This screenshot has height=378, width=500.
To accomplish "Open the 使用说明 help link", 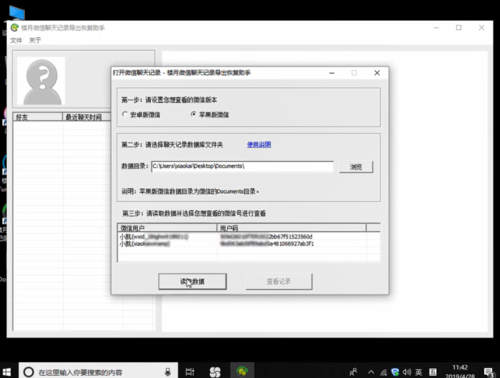I will tap(259, 144).
